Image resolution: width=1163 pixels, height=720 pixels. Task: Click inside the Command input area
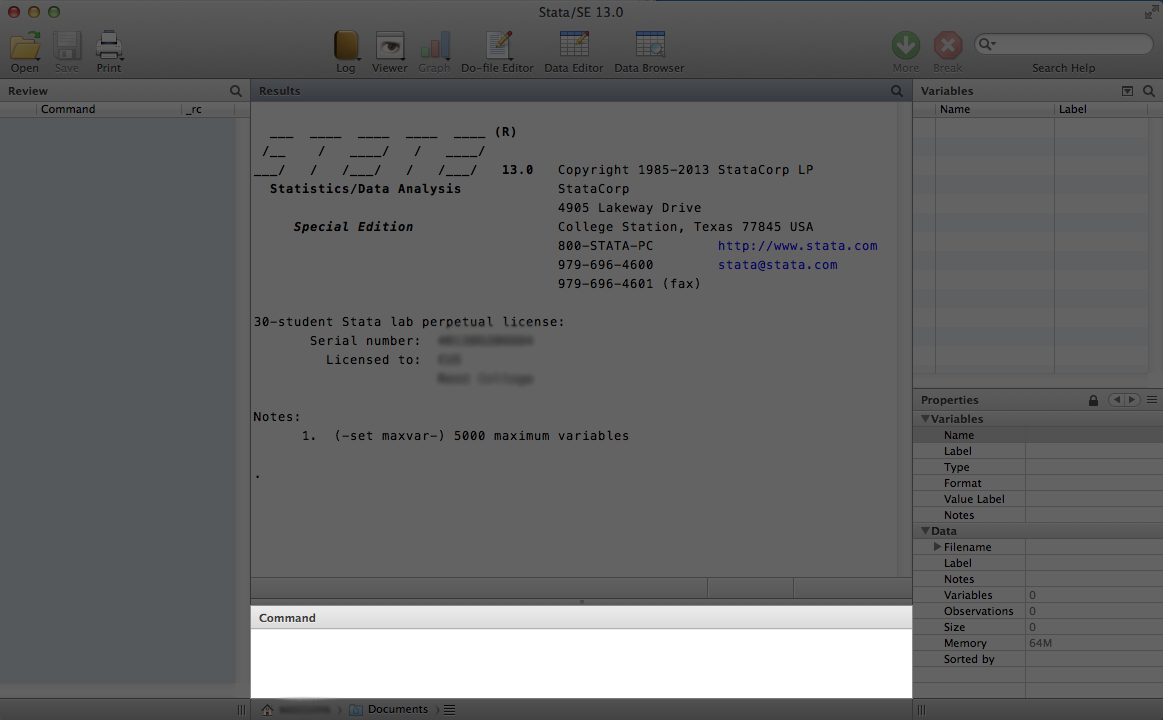click(580, 662)
